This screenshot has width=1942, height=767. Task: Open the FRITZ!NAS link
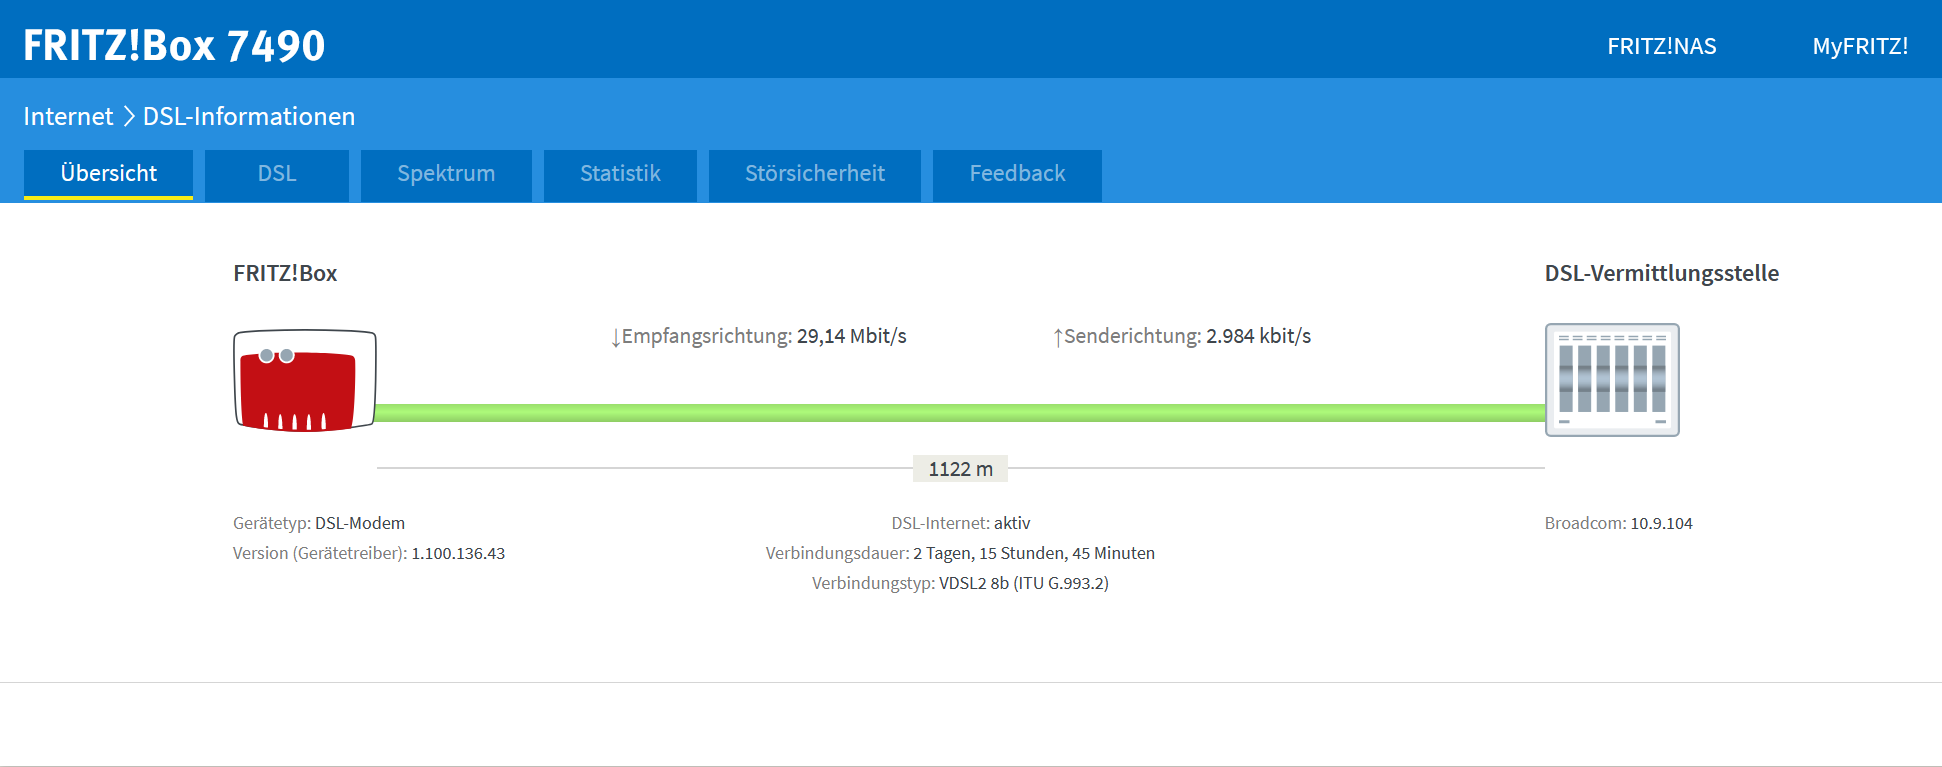1662,46
